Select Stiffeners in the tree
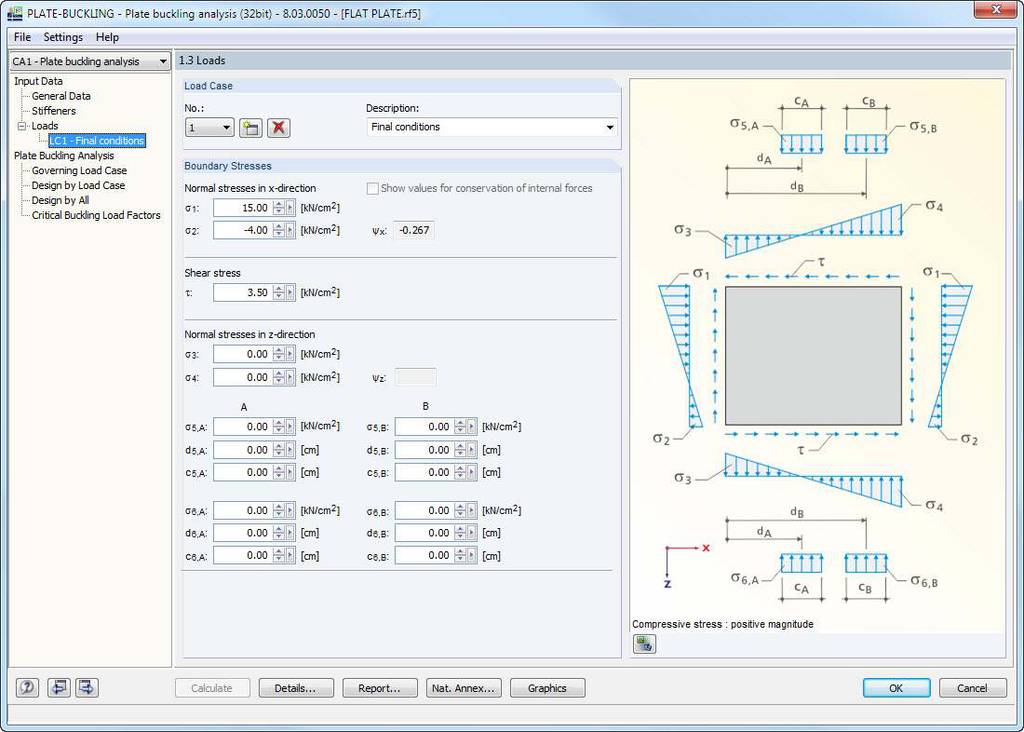The height and width of the screenshot is (732, 1024). tap(54, 111)
